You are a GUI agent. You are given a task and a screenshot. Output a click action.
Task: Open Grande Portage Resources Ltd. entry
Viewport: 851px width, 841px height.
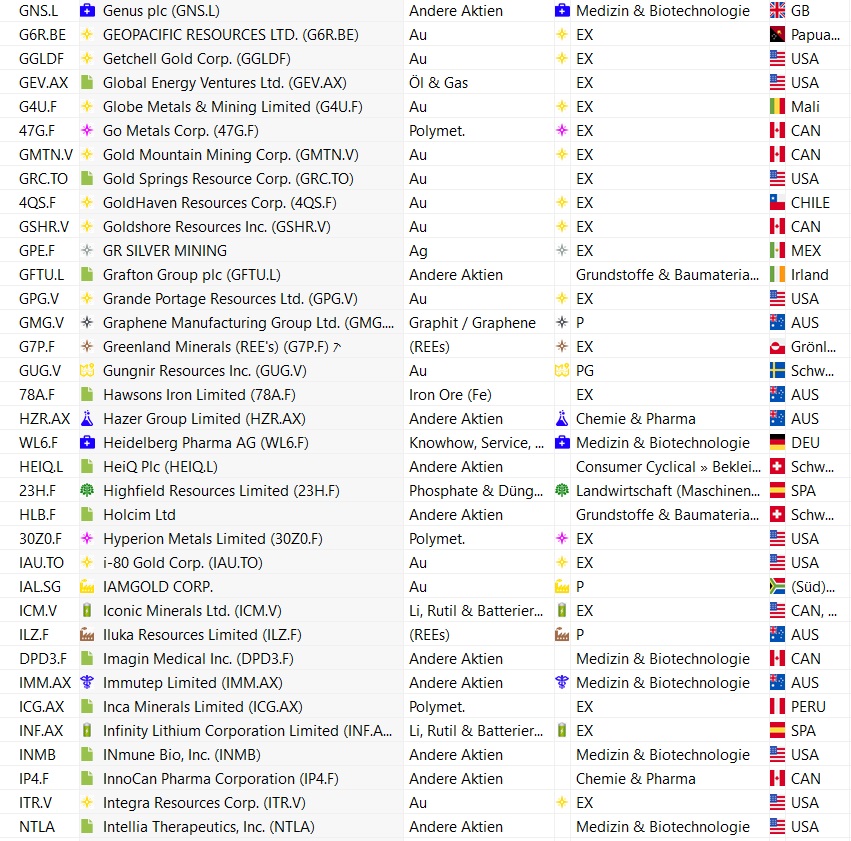230,298
